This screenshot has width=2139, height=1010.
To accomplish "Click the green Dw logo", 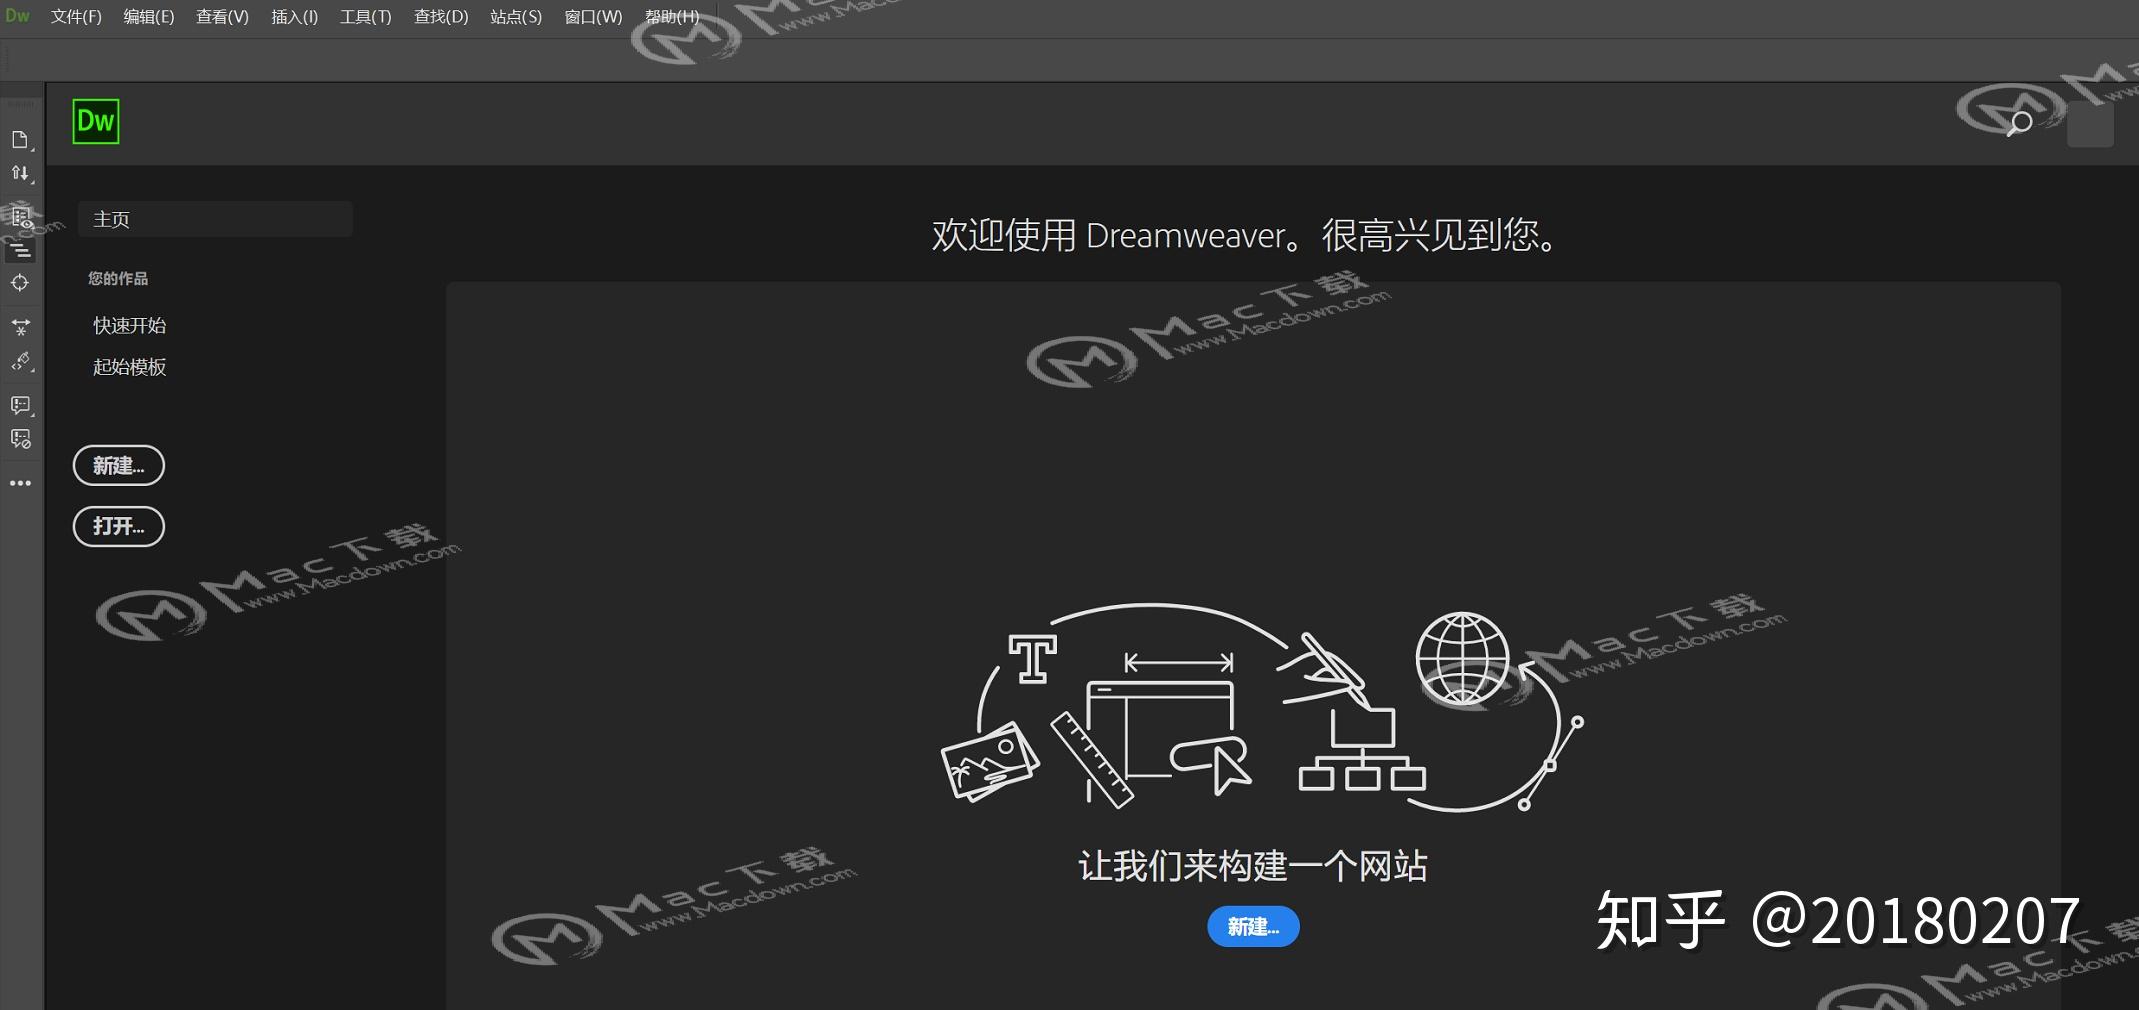I will click(x=96, y=122).
